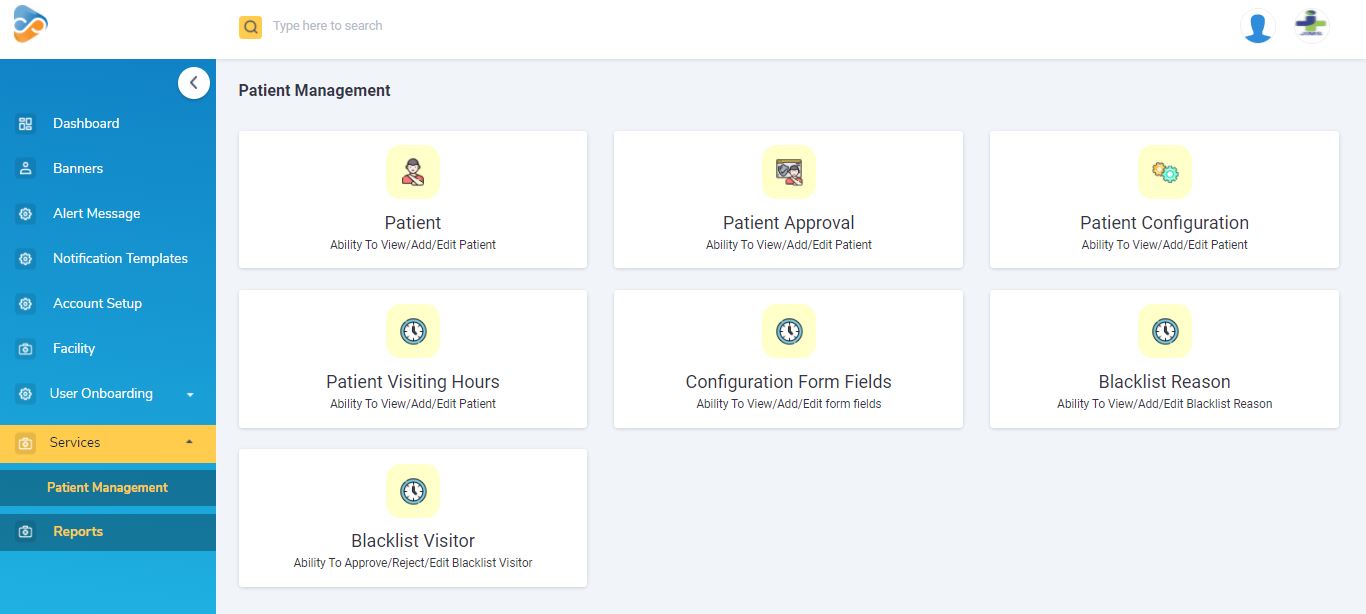The image size is (1366, 614).
Task: Open Notification Templates menu item
Action: [120, 259]
